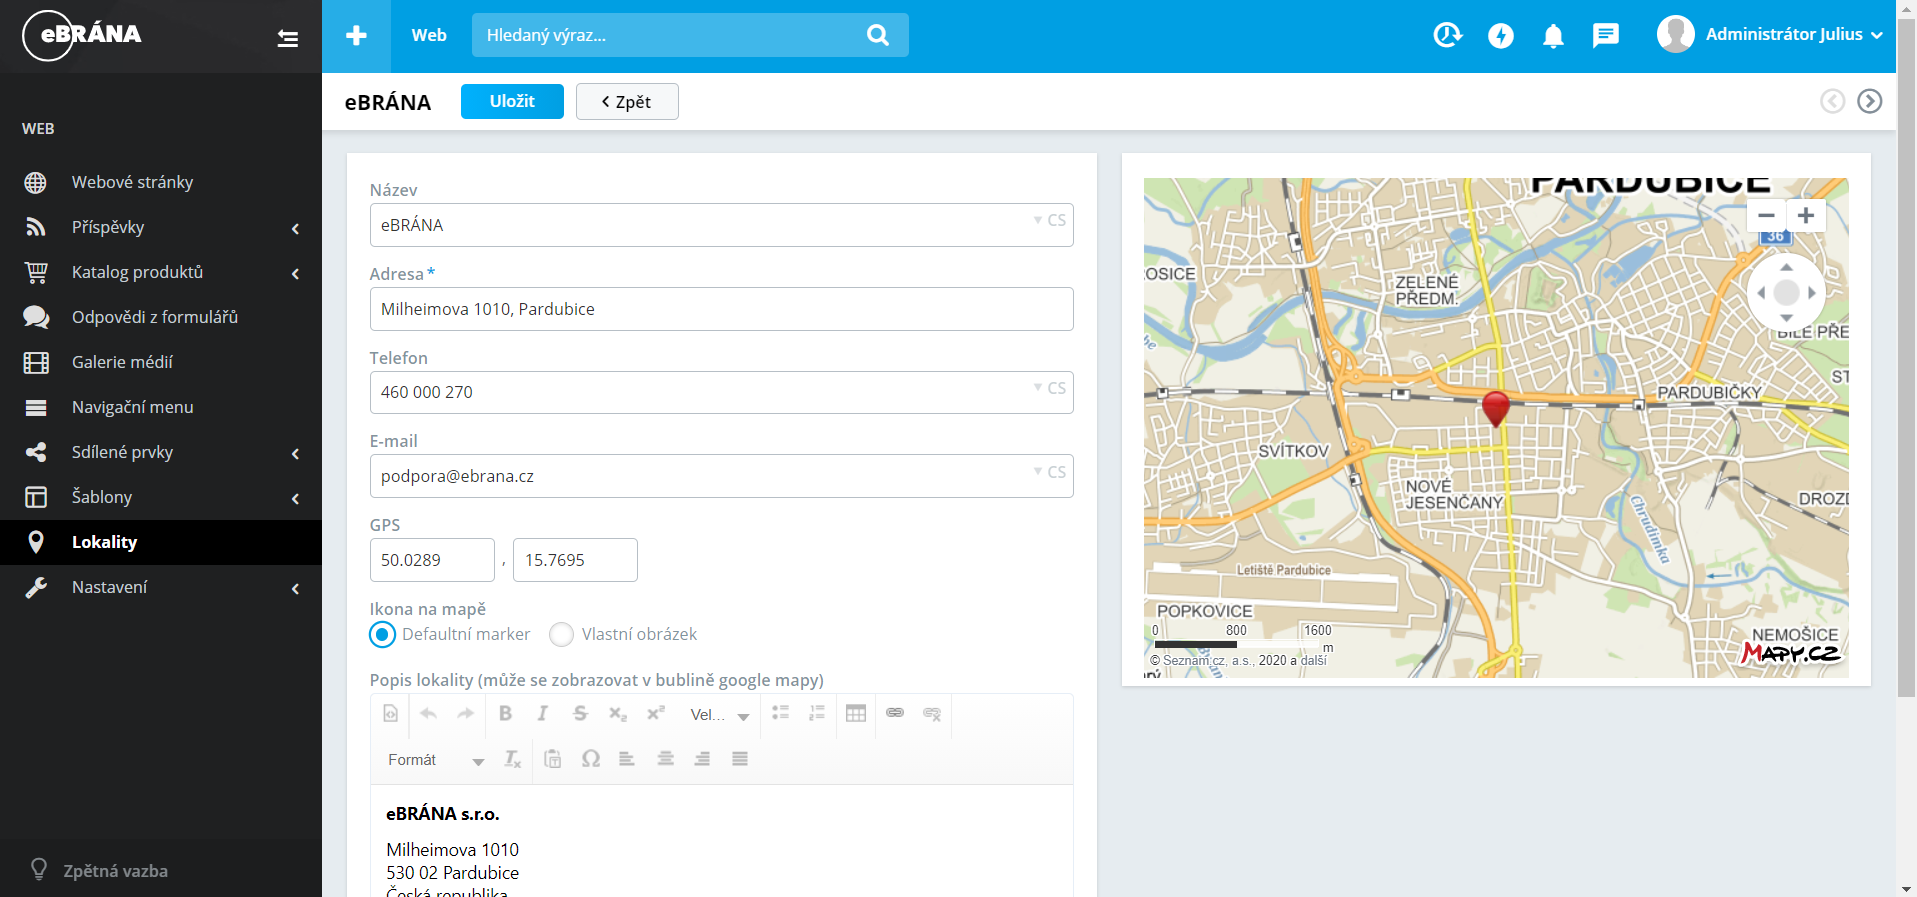Toggle italic formatting
Image resolution: width=1917 pixels, height=897 pixels.
pos(542,713)
